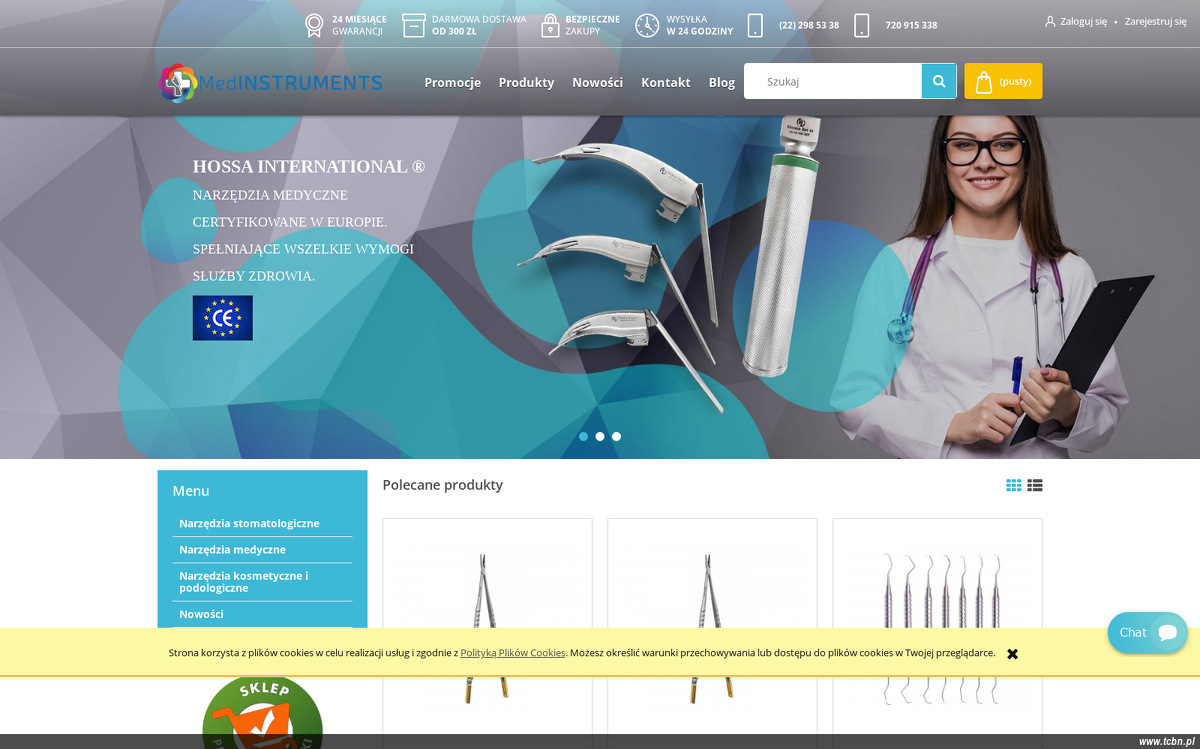
Task: Click the user icon next to Zaloguj się
Action: tap(1050, 21)
